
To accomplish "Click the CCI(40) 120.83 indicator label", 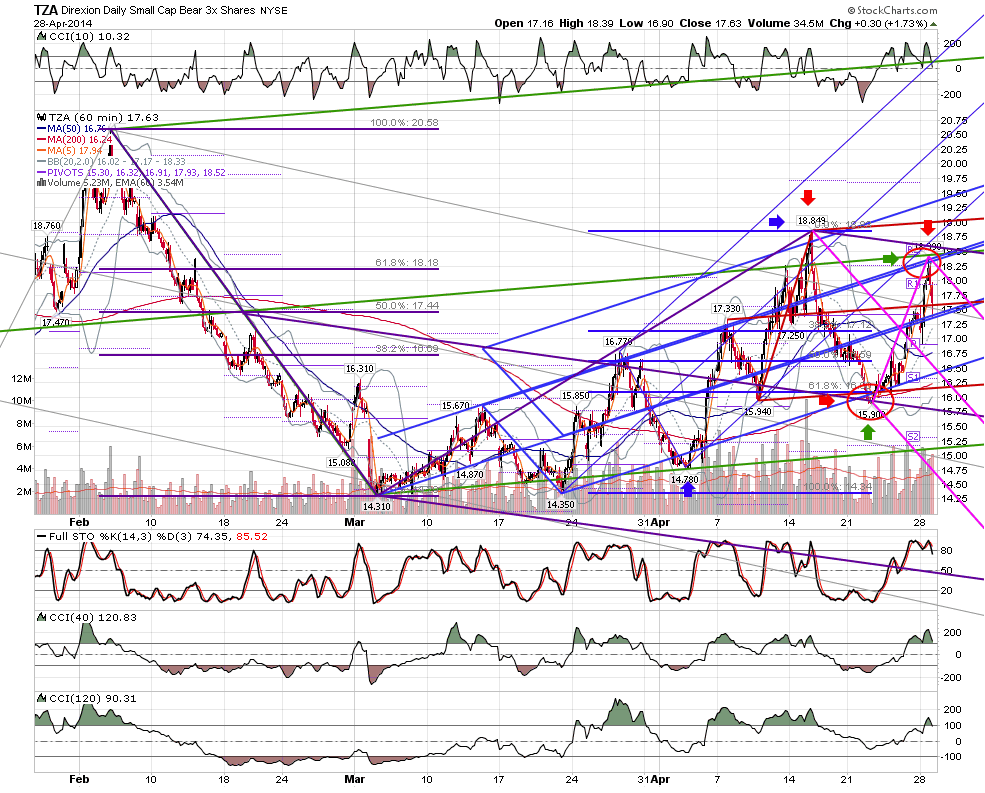I will tap(92, 618).
